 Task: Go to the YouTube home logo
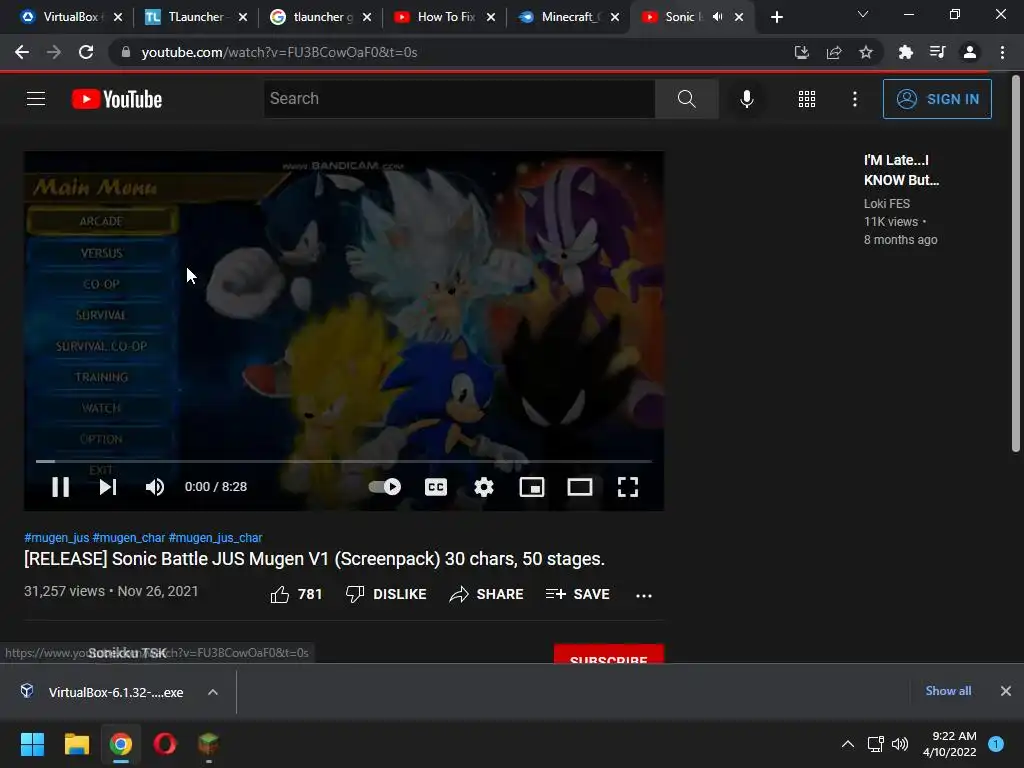tap(117, 99)
